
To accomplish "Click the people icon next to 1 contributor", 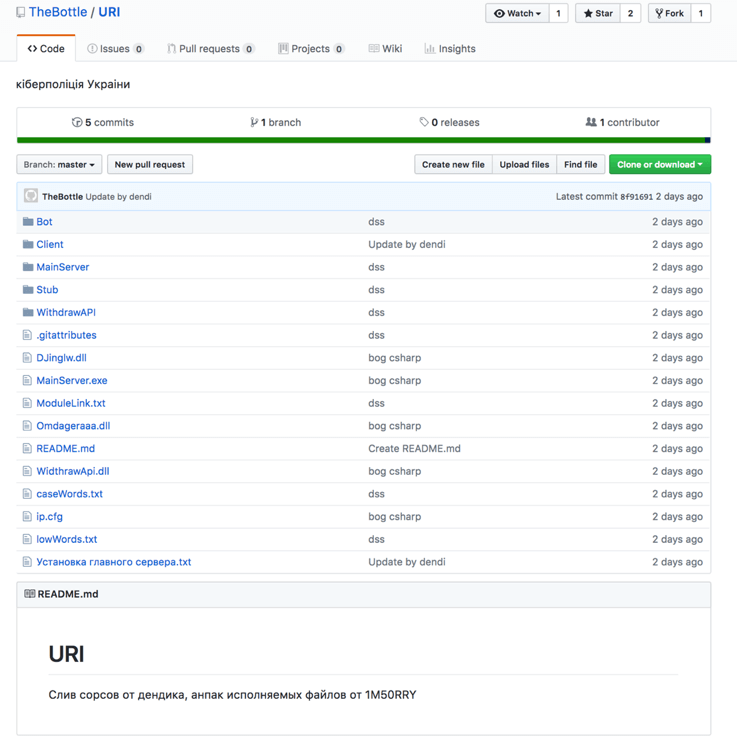I will 591,122.
